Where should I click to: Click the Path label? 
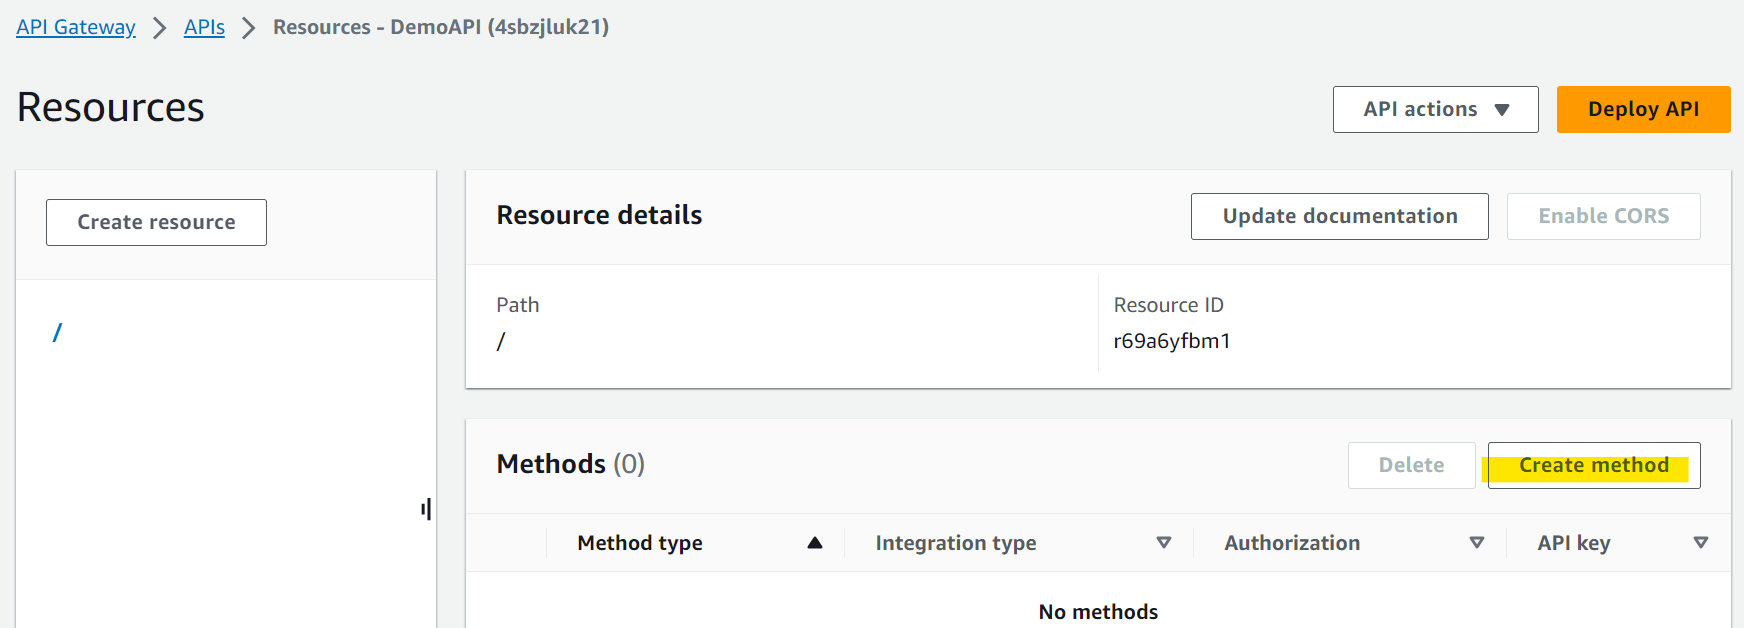pyautogui.click(x=517, y=305)
